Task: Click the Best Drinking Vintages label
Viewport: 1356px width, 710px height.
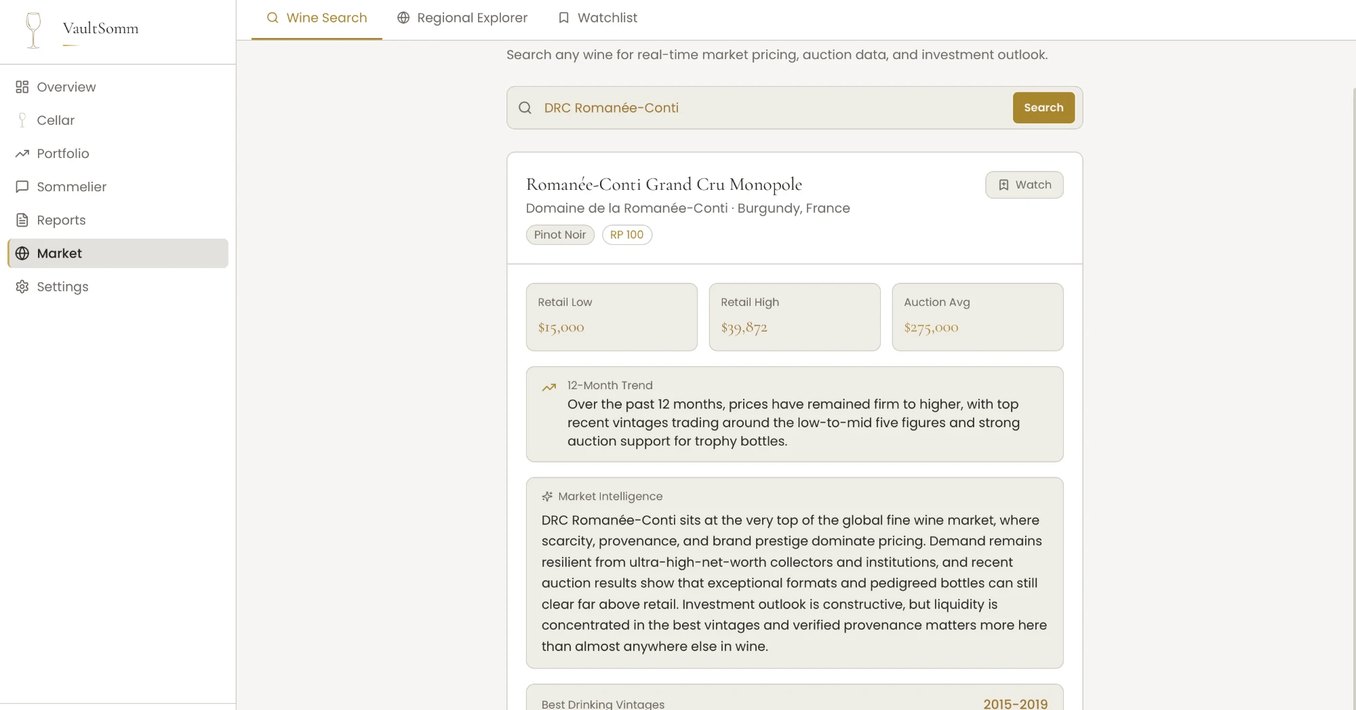Action: (x=603, y=704)
